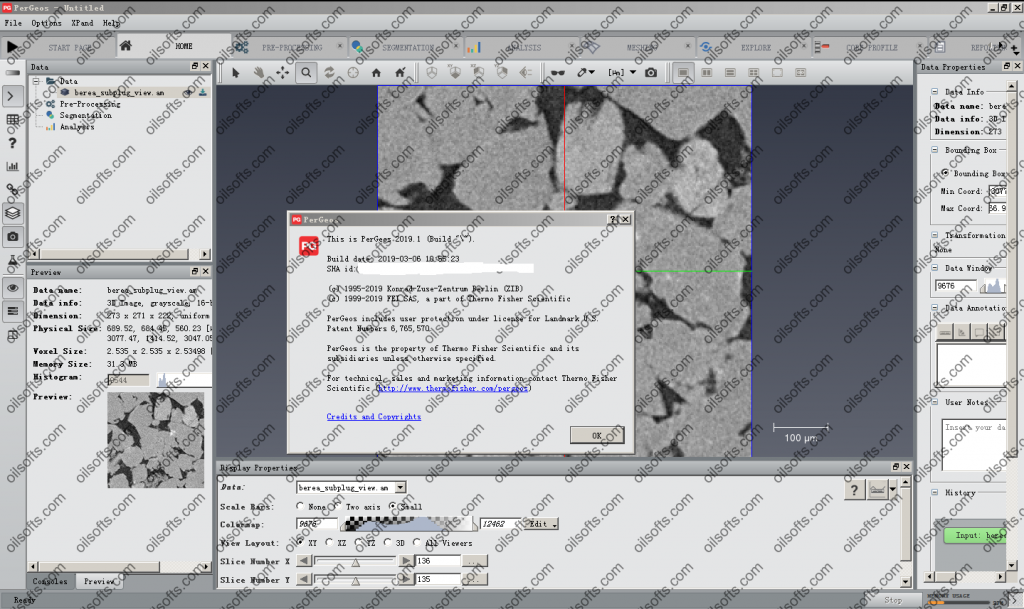
Task: Open the Credits and Copyrights link
Action: [x=374, y=416]
